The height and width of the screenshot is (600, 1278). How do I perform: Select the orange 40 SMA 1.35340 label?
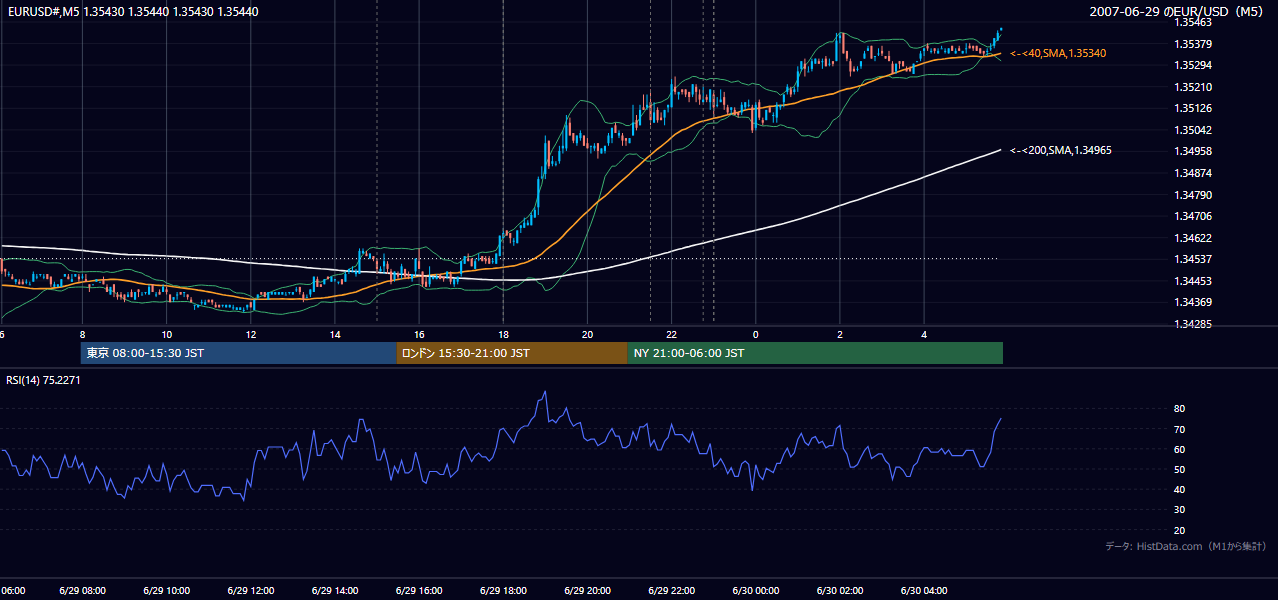point(1058,53)
